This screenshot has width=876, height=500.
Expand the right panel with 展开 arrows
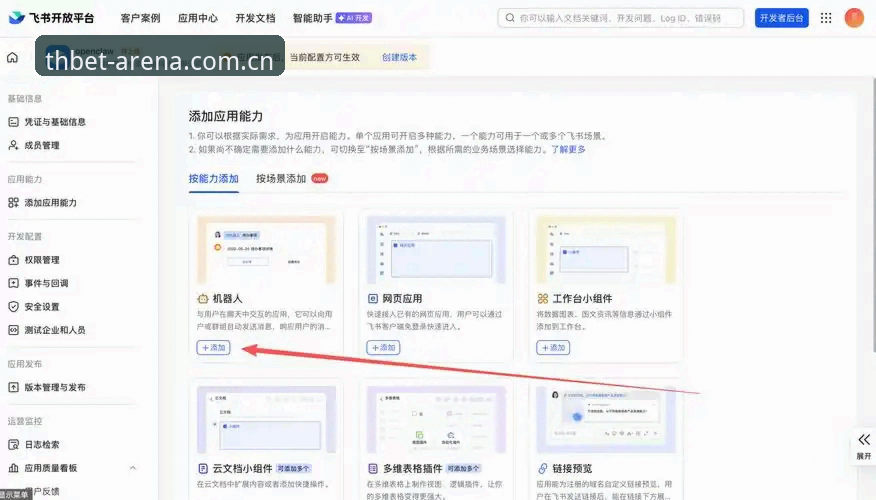click(864, 446)
